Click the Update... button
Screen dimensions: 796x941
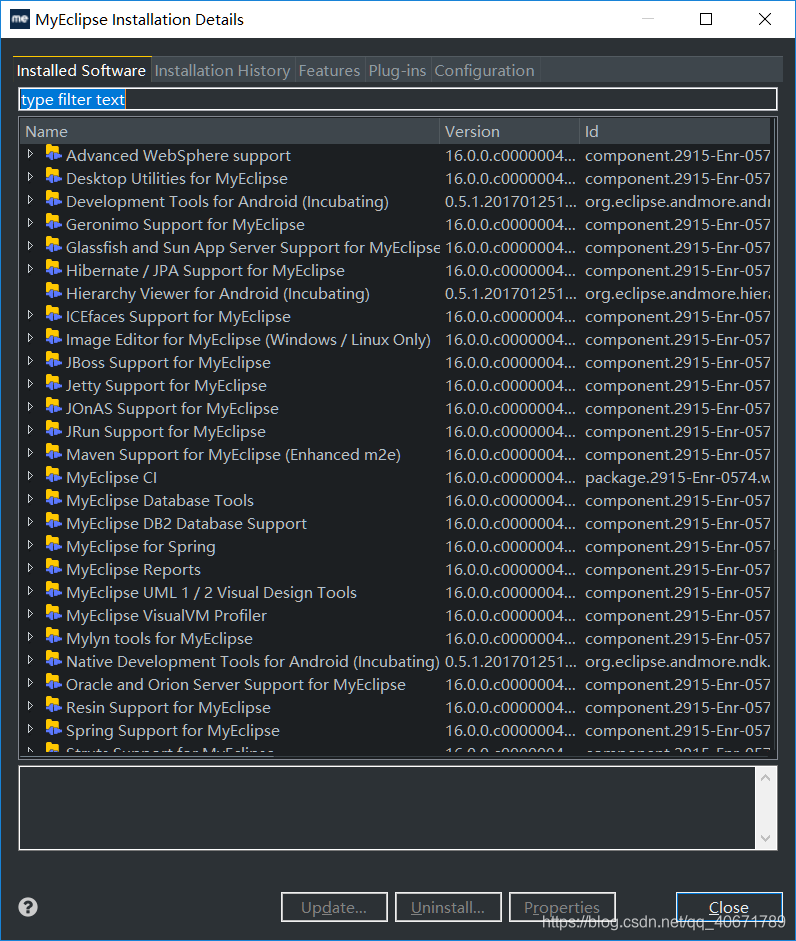pyautogui.click(x=334, y=907)
